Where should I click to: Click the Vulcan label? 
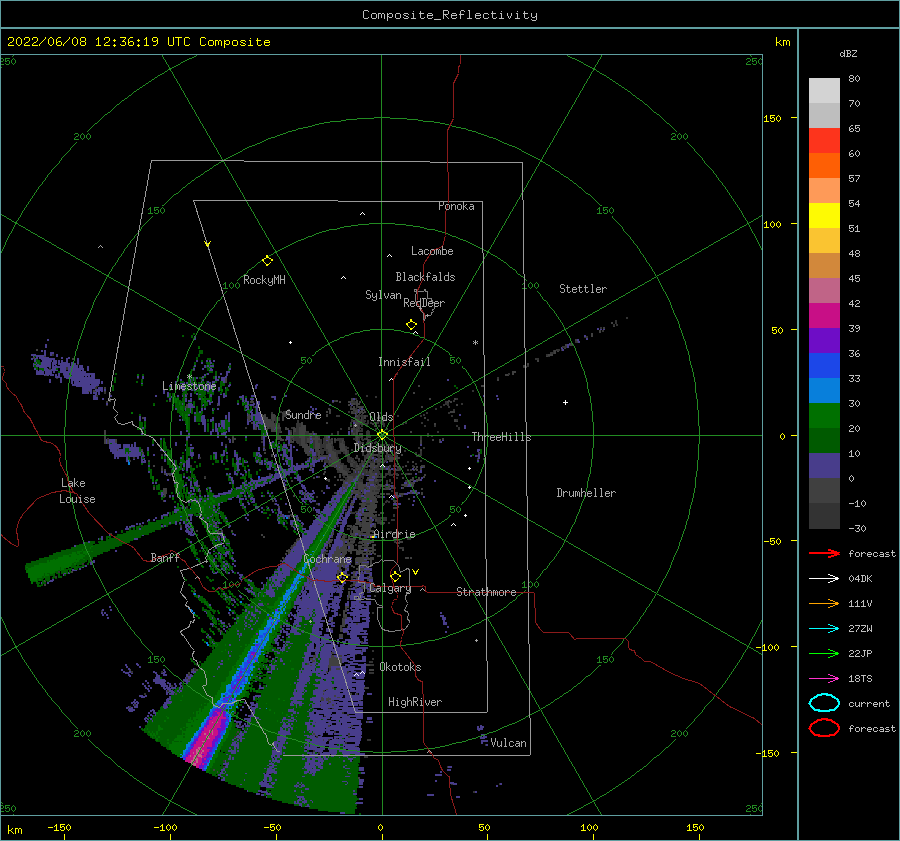coord(509,743)
